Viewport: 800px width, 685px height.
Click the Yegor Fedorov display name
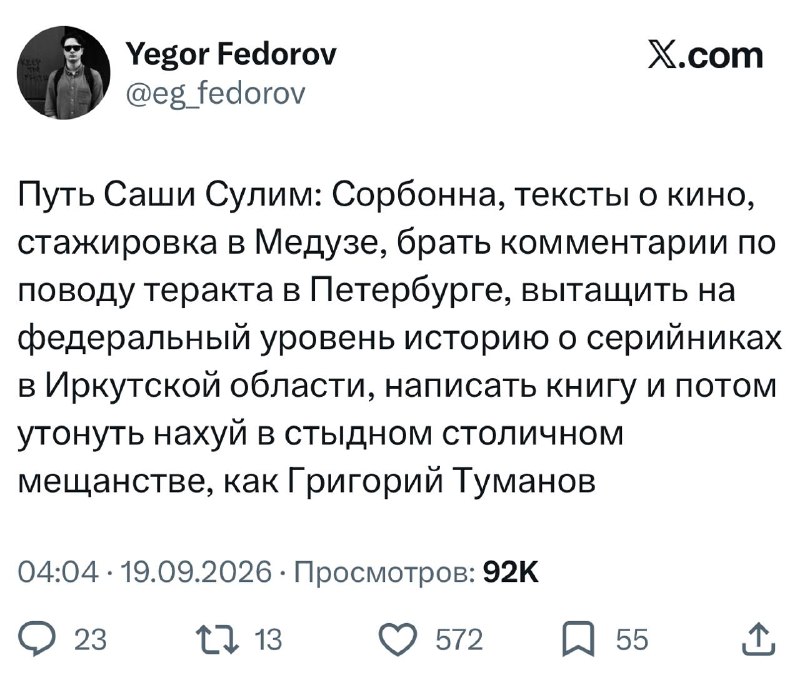(x=231, y=54)
